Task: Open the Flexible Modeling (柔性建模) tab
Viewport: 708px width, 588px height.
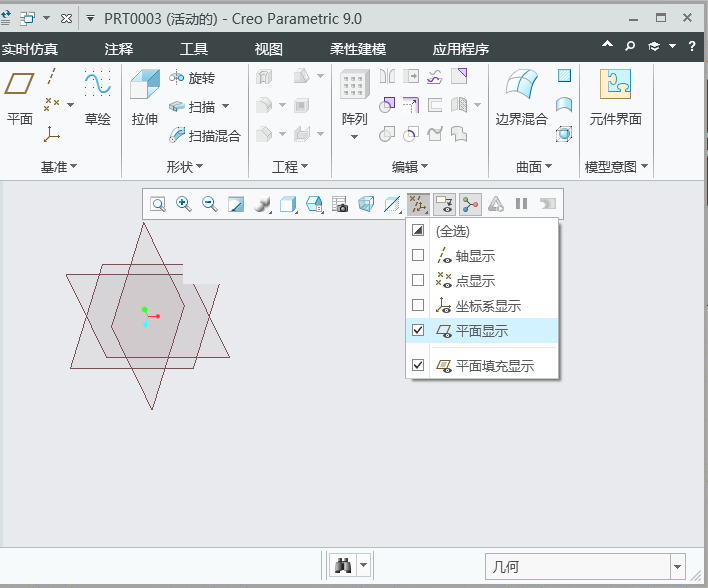Action: click(358, 49)
